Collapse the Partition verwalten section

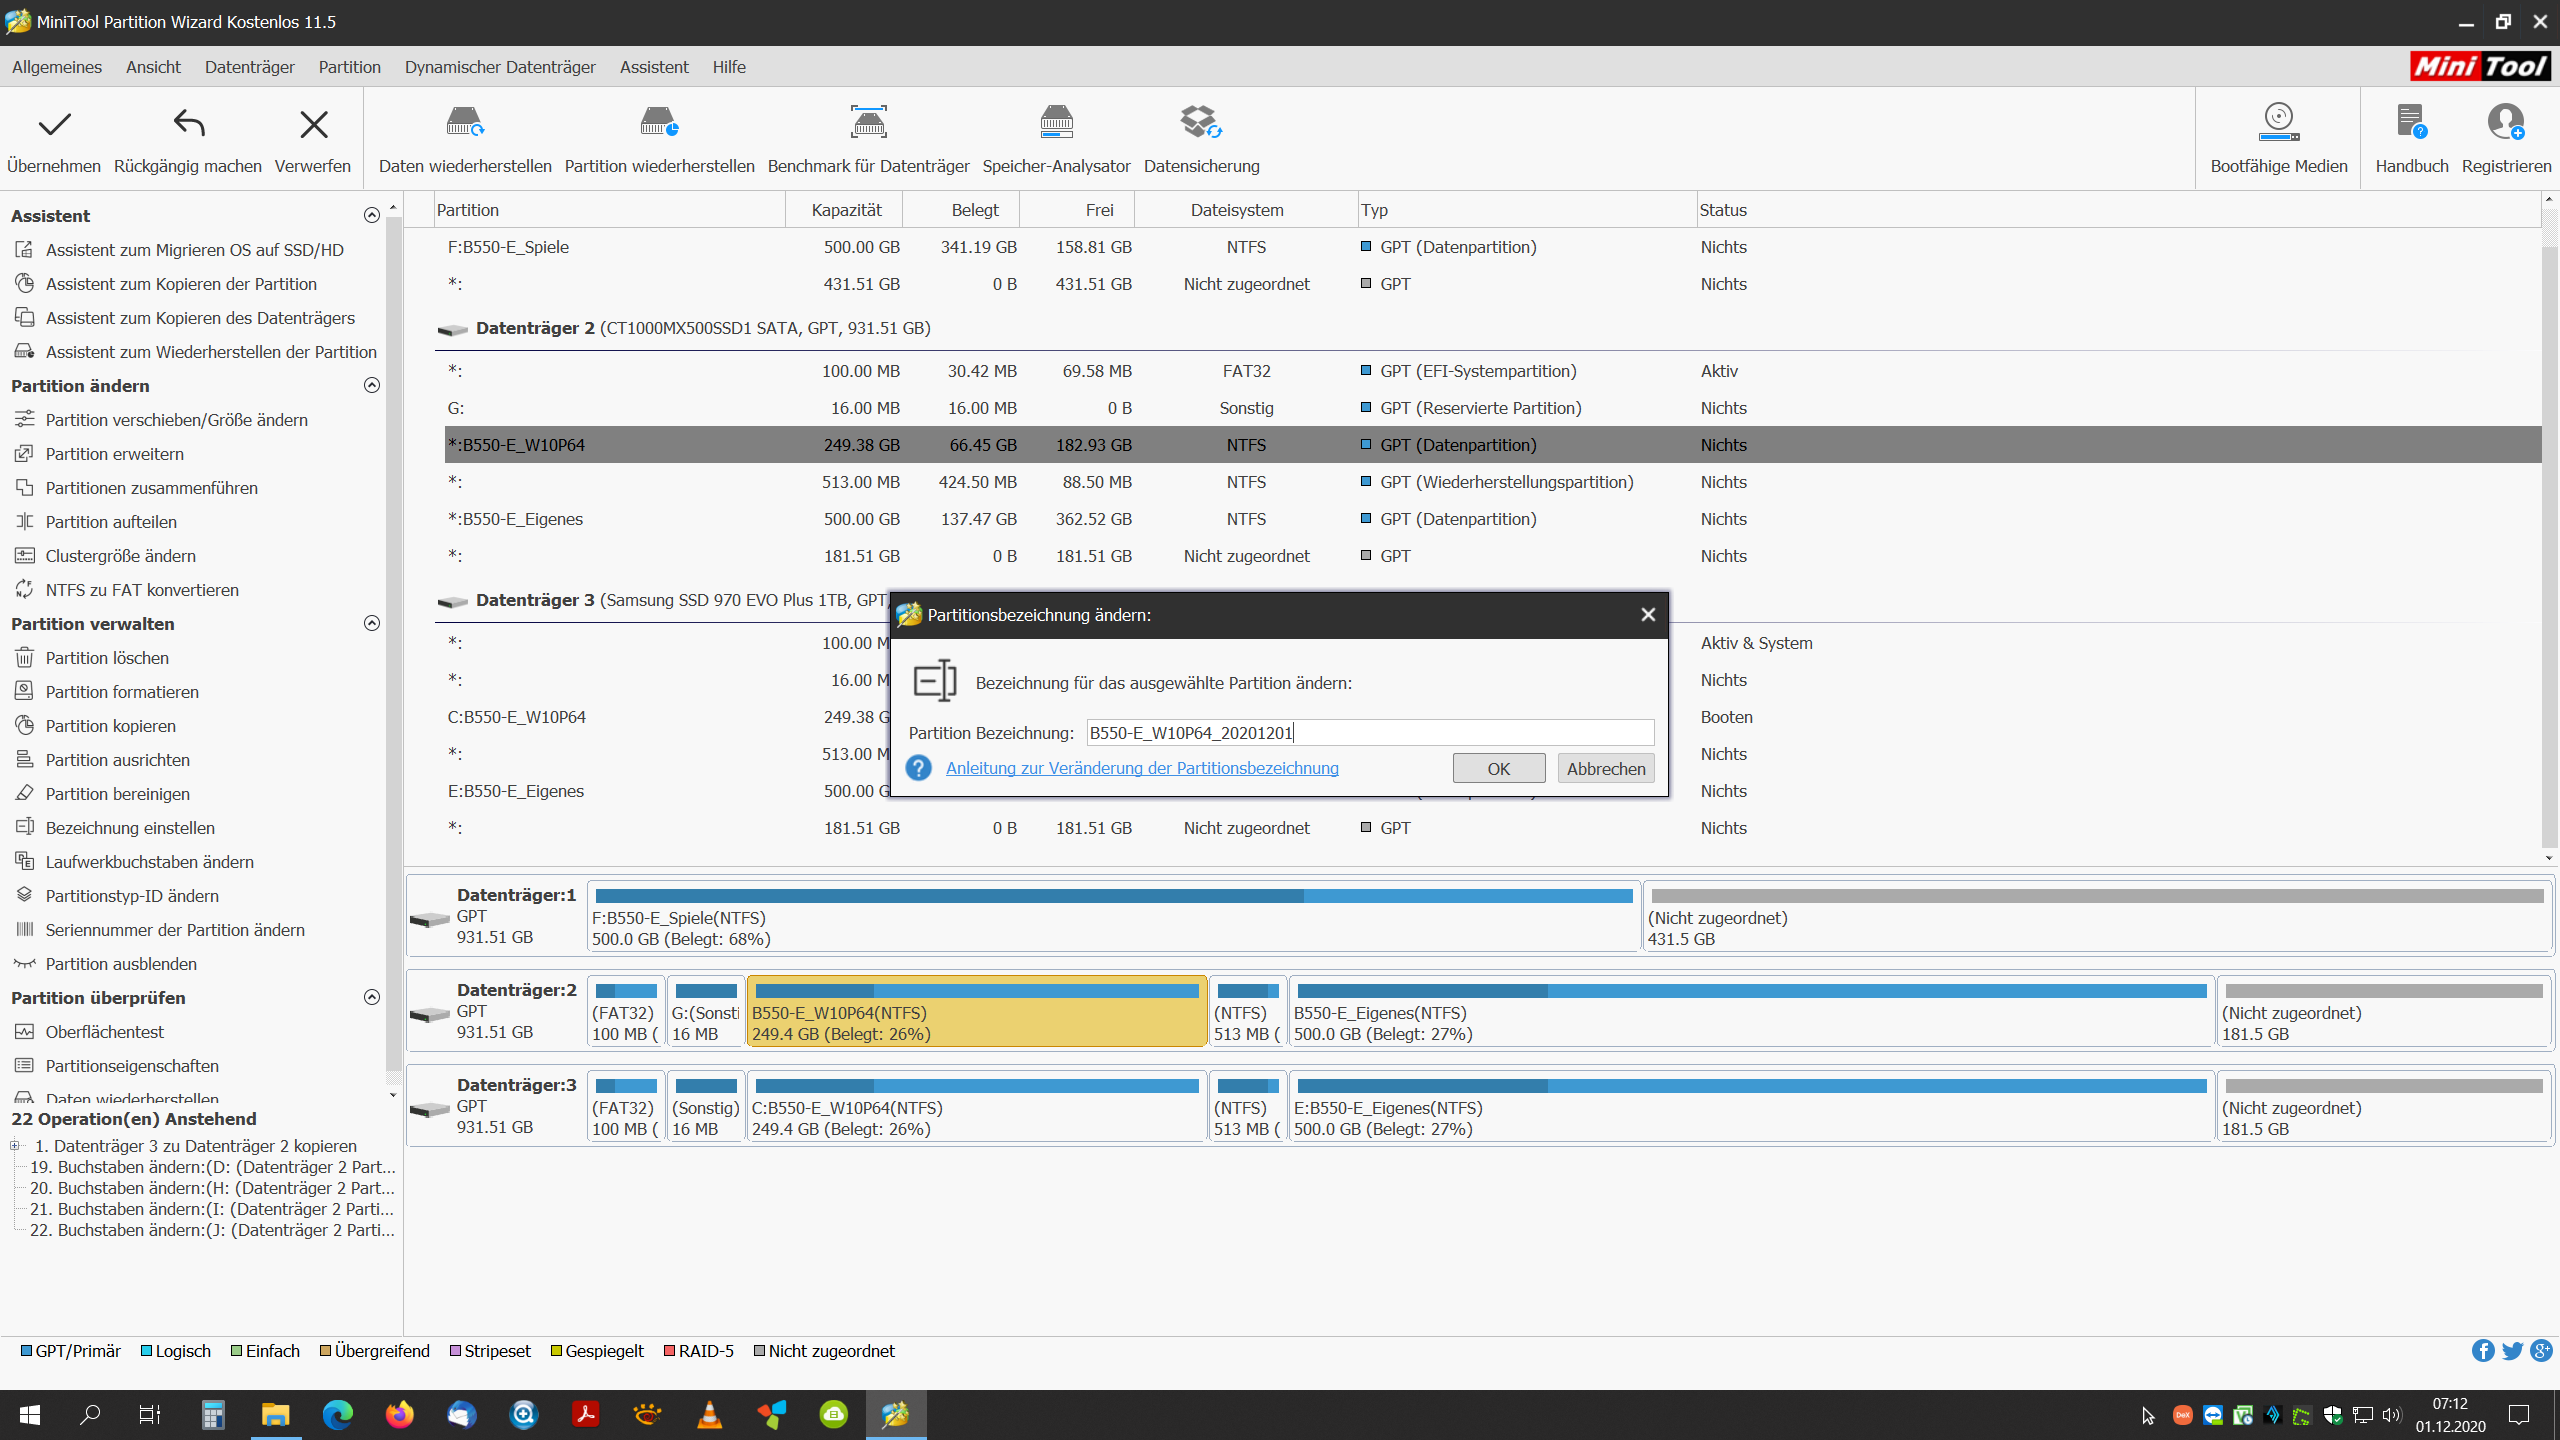372,623
